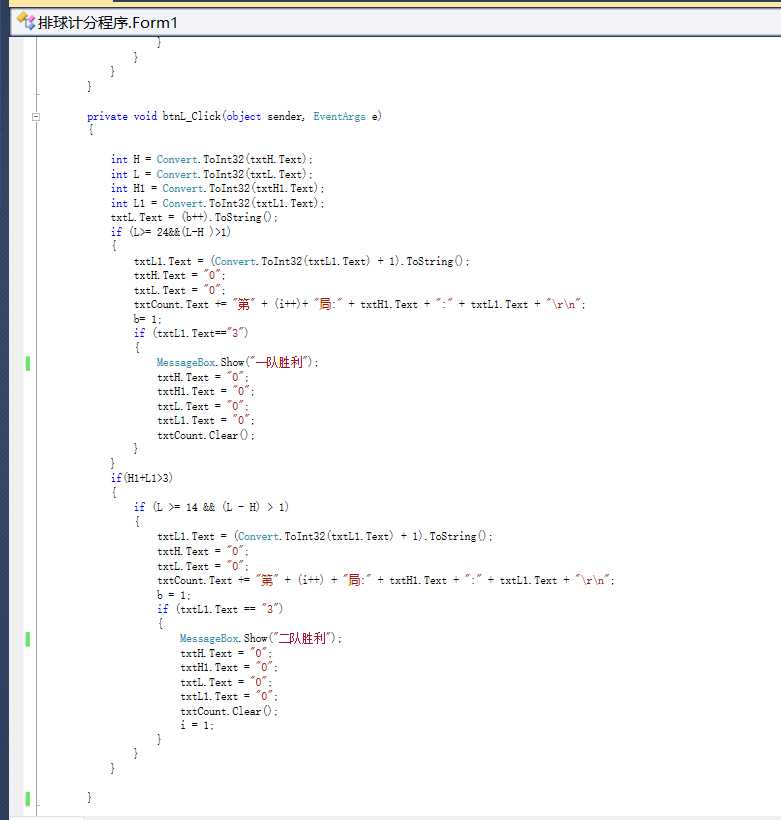The image size is (781, 820).
Task: Click the private keyword of btnL_Click
Action: click(x=107, y=116)
